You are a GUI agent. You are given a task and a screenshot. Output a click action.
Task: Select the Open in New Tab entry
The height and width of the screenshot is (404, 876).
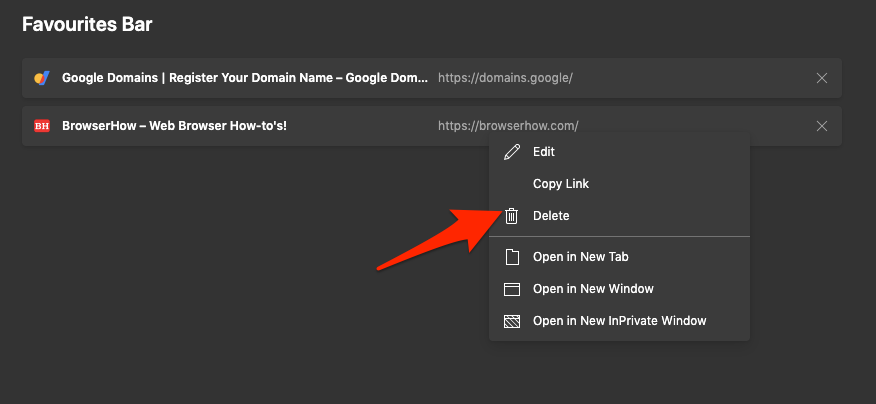580,257
